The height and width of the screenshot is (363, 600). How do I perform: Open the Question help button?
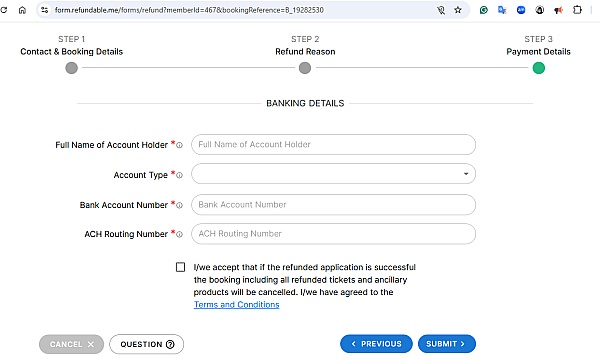[147, 344]
